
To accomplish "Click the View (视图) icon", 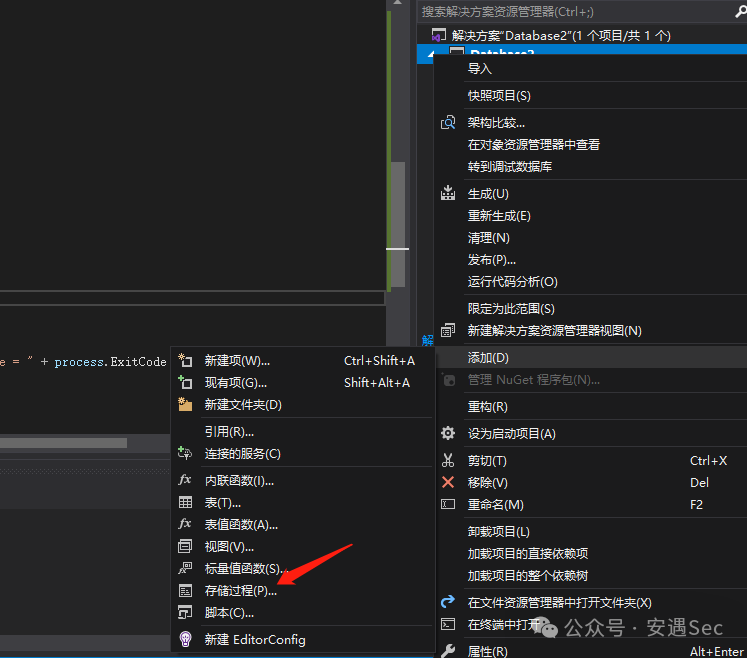I will [185, 546].
